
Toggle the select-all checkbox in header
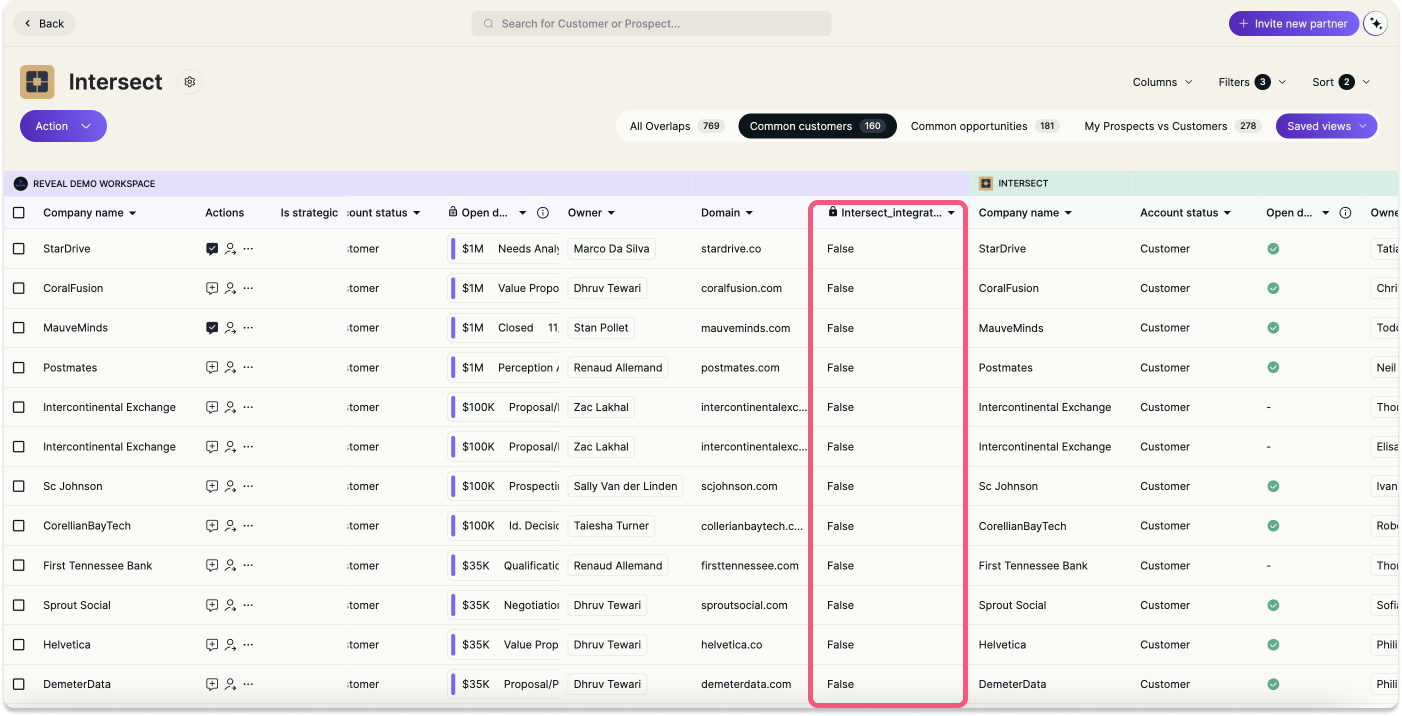[19, 213]
